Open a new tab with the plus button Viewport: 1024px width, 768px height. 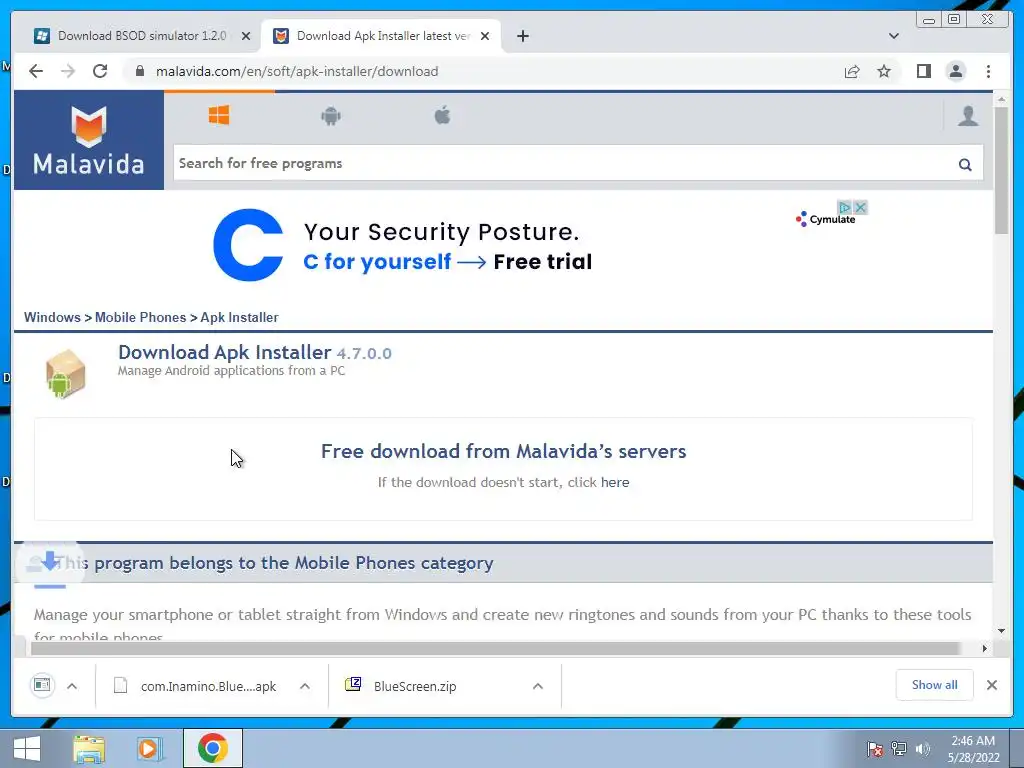click(x=522, y=36)
